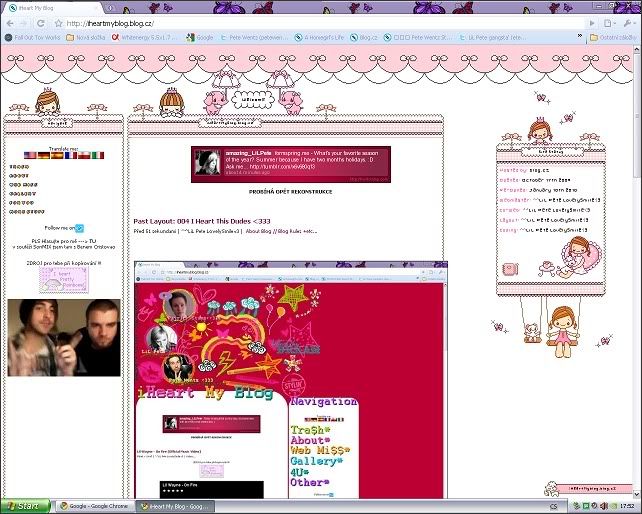Image resolution: width=642 pixels, height=514 pixels.
Task: Click the two guys video thumbnail in sidebar
Action: (x=63, y=337)
